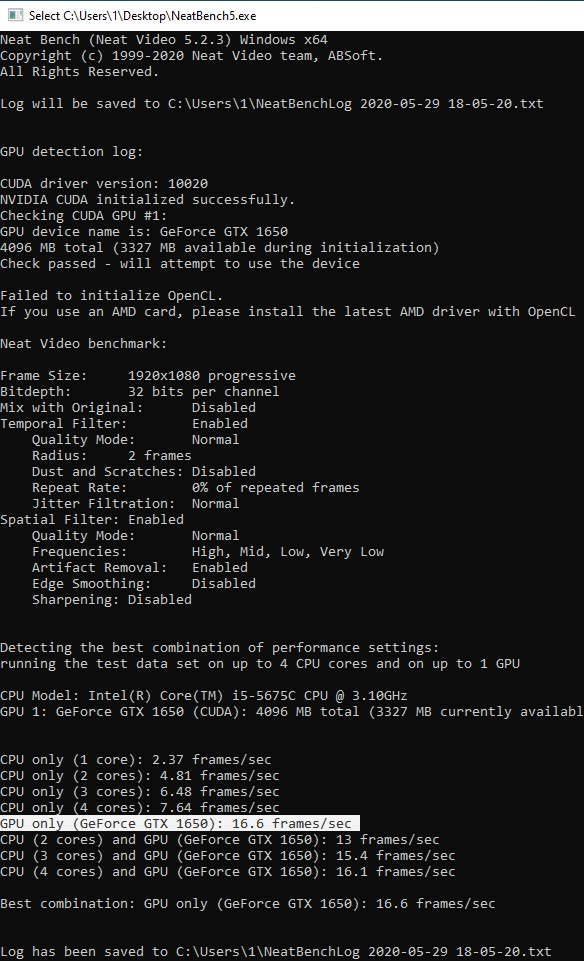
Task: Click highlighted 'GPU only (GeForce GTX 1650): 16.6 frames/sec'
Action: [x=180, y=823]
